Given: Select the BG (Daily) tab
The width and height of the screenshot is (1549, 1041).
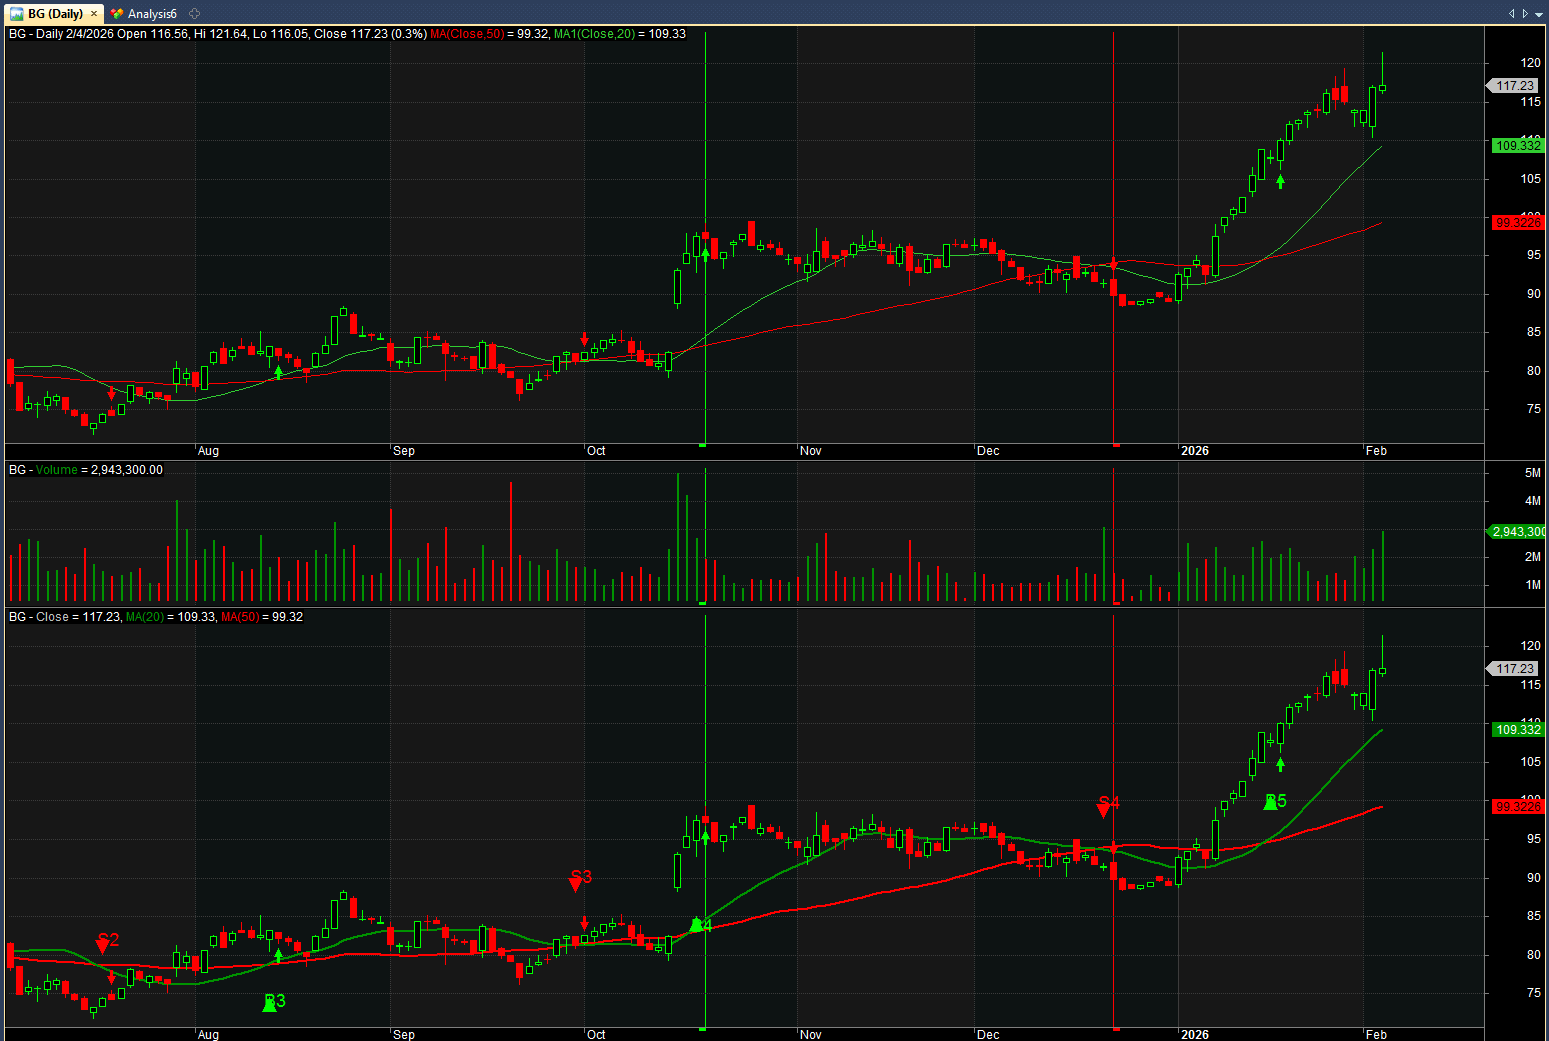Looking at the screenshot, I should [x=55, y=14].
